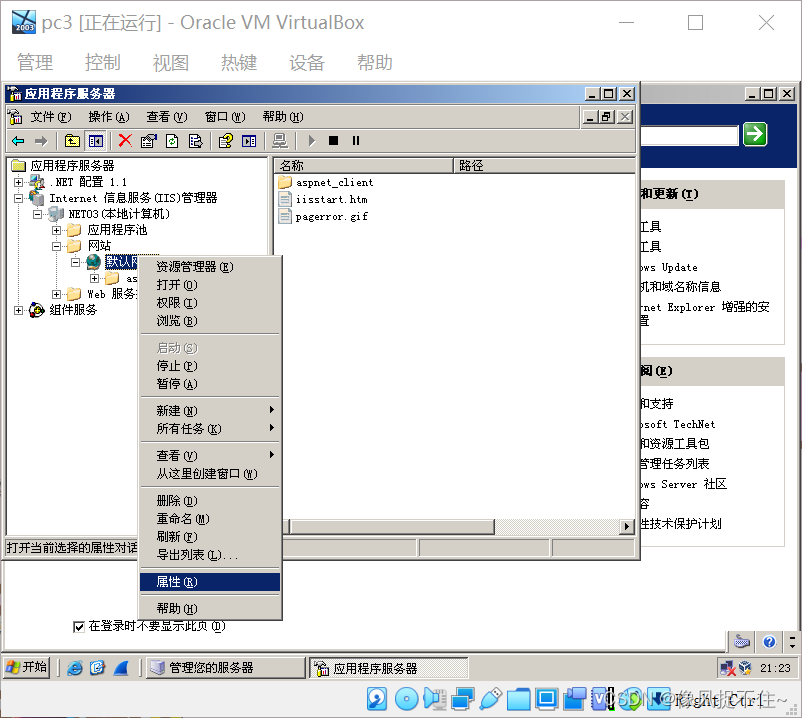Screen dimensions: 802x718
Task: Expand the 组件服务 tree node
Action: click(x=18, y=310)
